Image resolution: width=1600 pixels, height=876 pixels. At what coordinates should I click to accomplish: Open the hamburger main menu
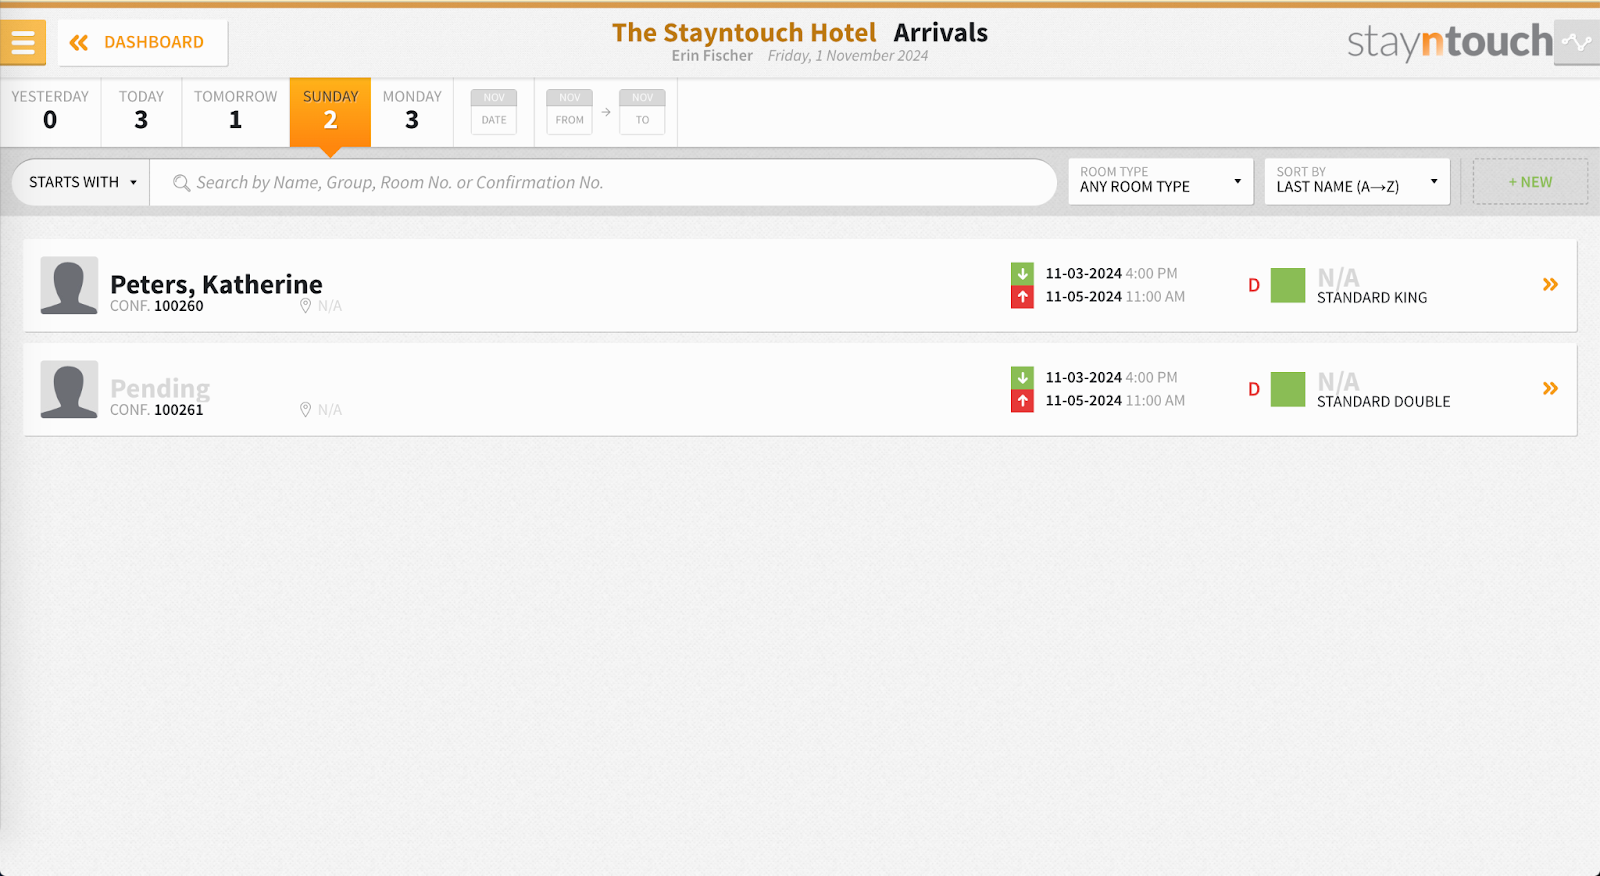point(22,42)
